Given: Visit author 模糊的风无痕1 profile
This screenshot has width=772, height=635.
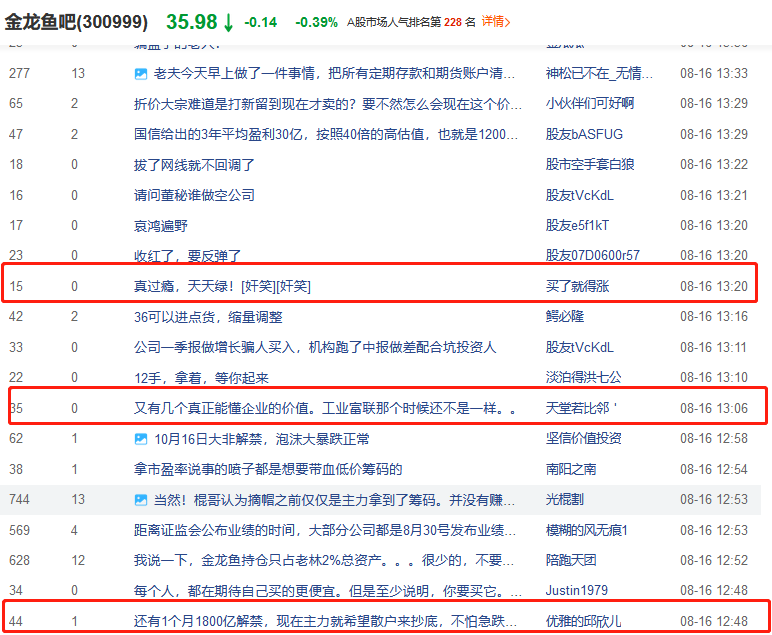Looking at the screenshot, I should click(586, 530).
